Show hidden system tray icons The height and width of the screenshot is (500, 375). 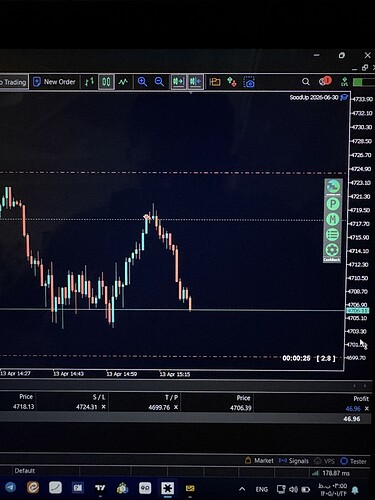pos(242,489)
